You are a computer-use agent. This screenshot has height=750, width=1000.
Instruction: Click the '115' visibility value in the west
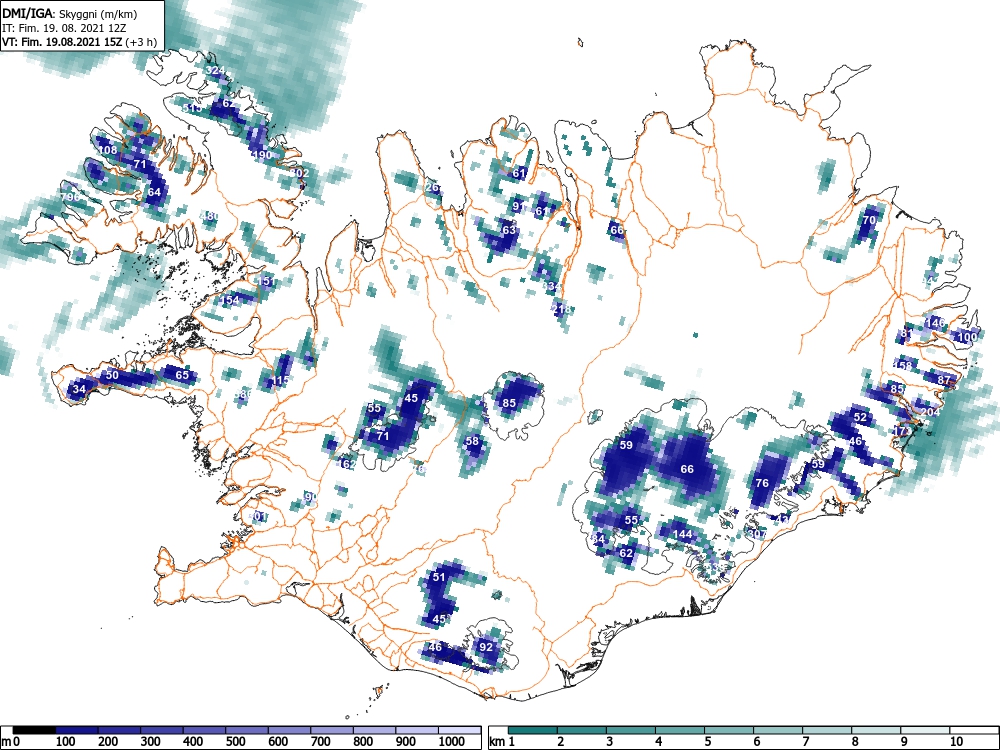[x=281, y=381]
